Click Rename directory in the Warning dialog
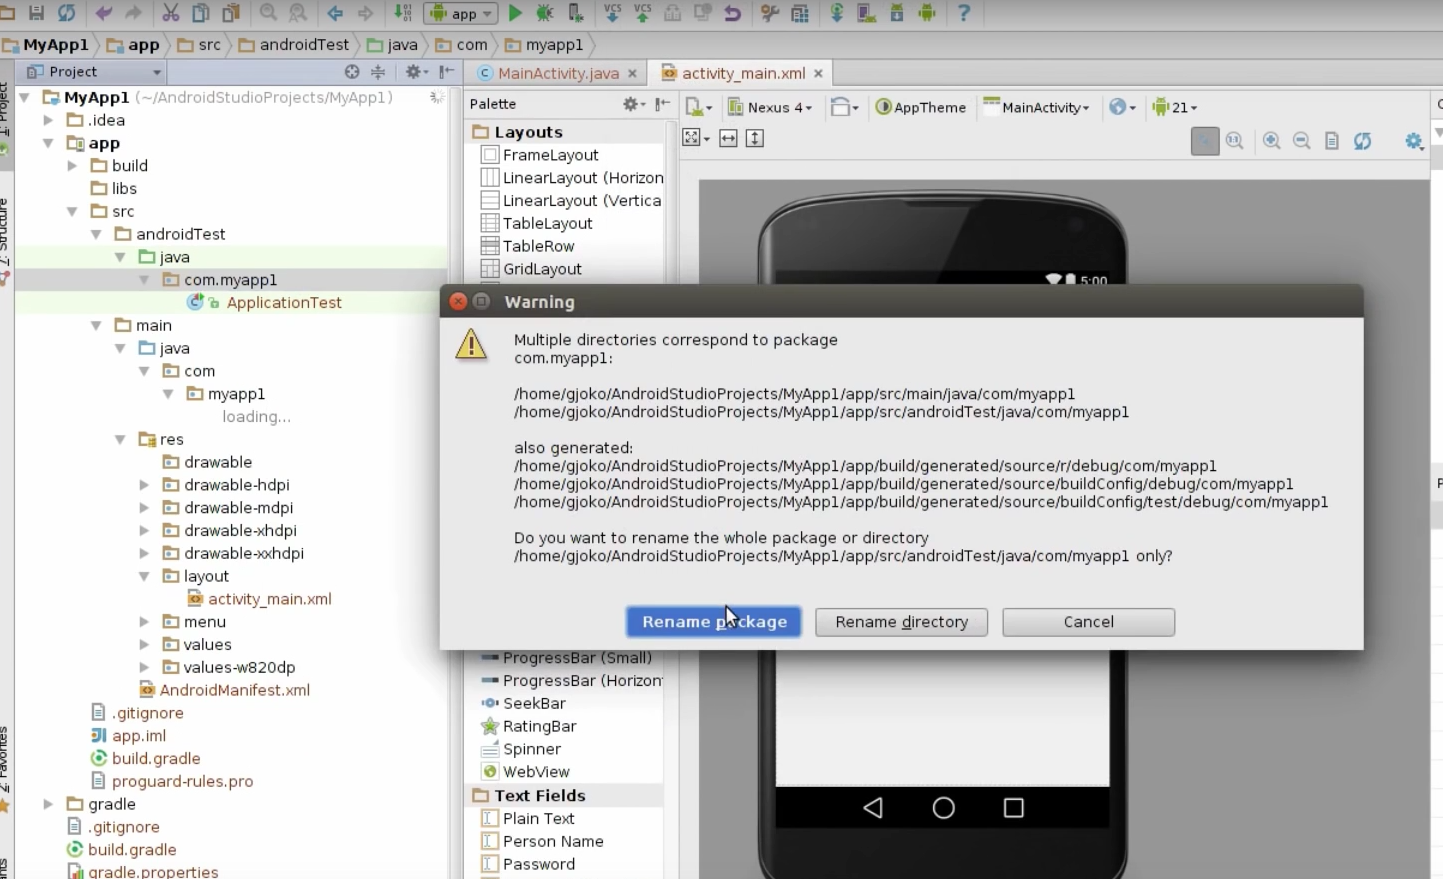Screen dimensions: 1443x879 [x=901, y=622]
